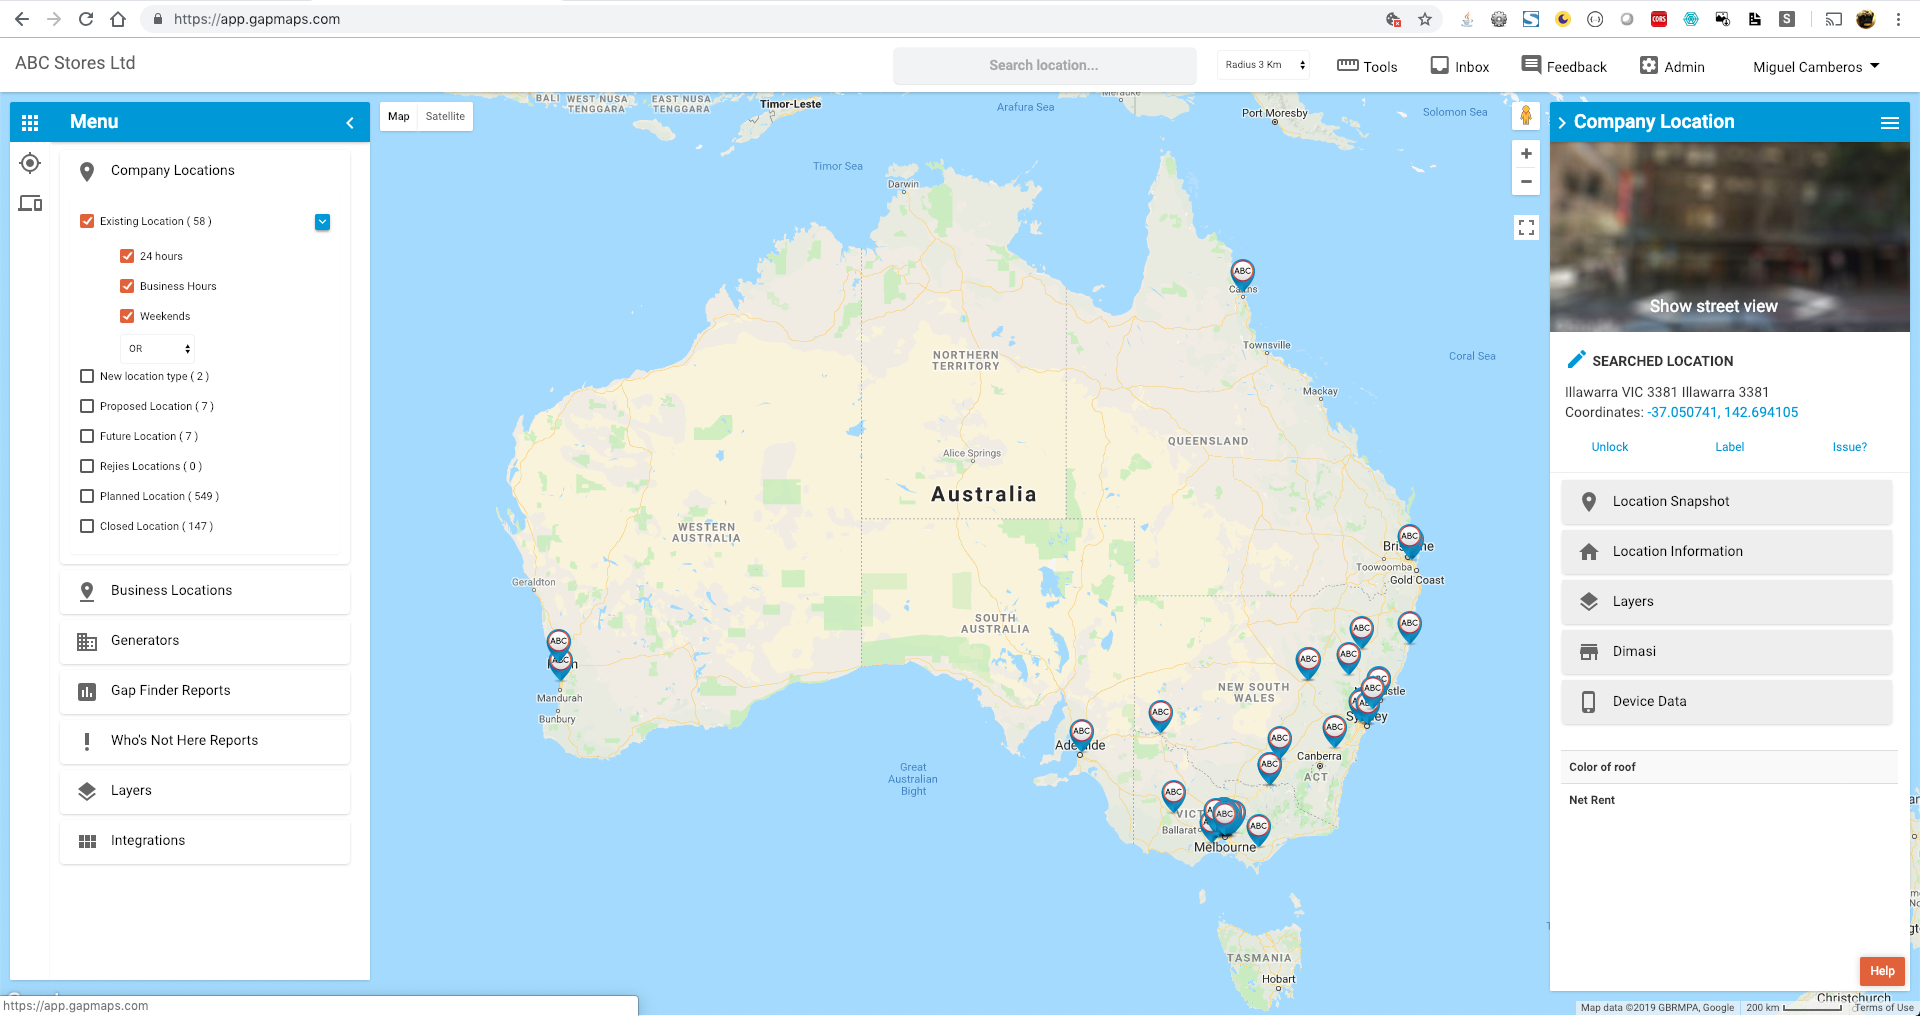The width and height of the screenshot is (1920, 1016).
Task: Click the Issue? link
Action: (1849, 448)
